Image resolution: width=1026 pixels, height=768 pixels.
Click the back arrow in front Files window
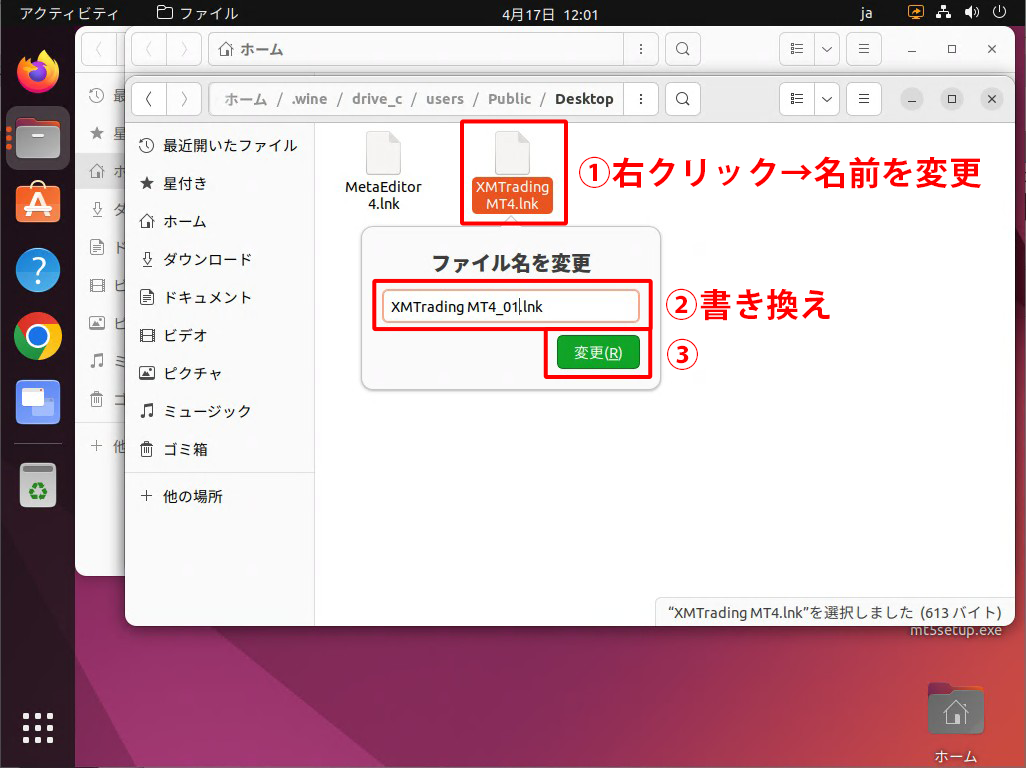pos(148,99)
